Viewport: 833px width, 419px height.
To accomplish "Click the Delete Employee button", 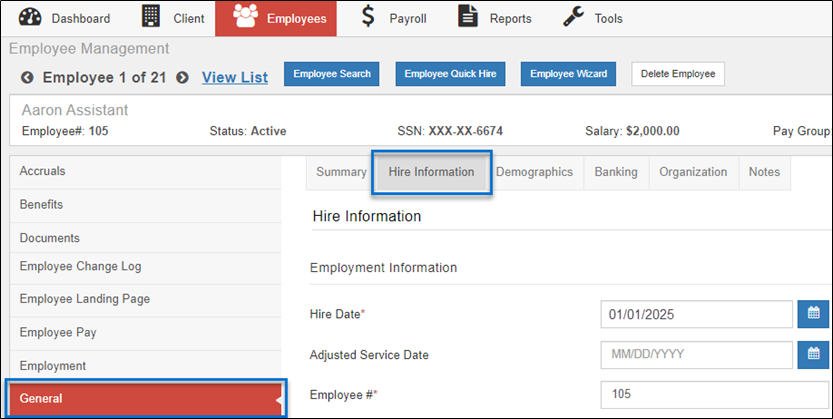I will (677, 74).
